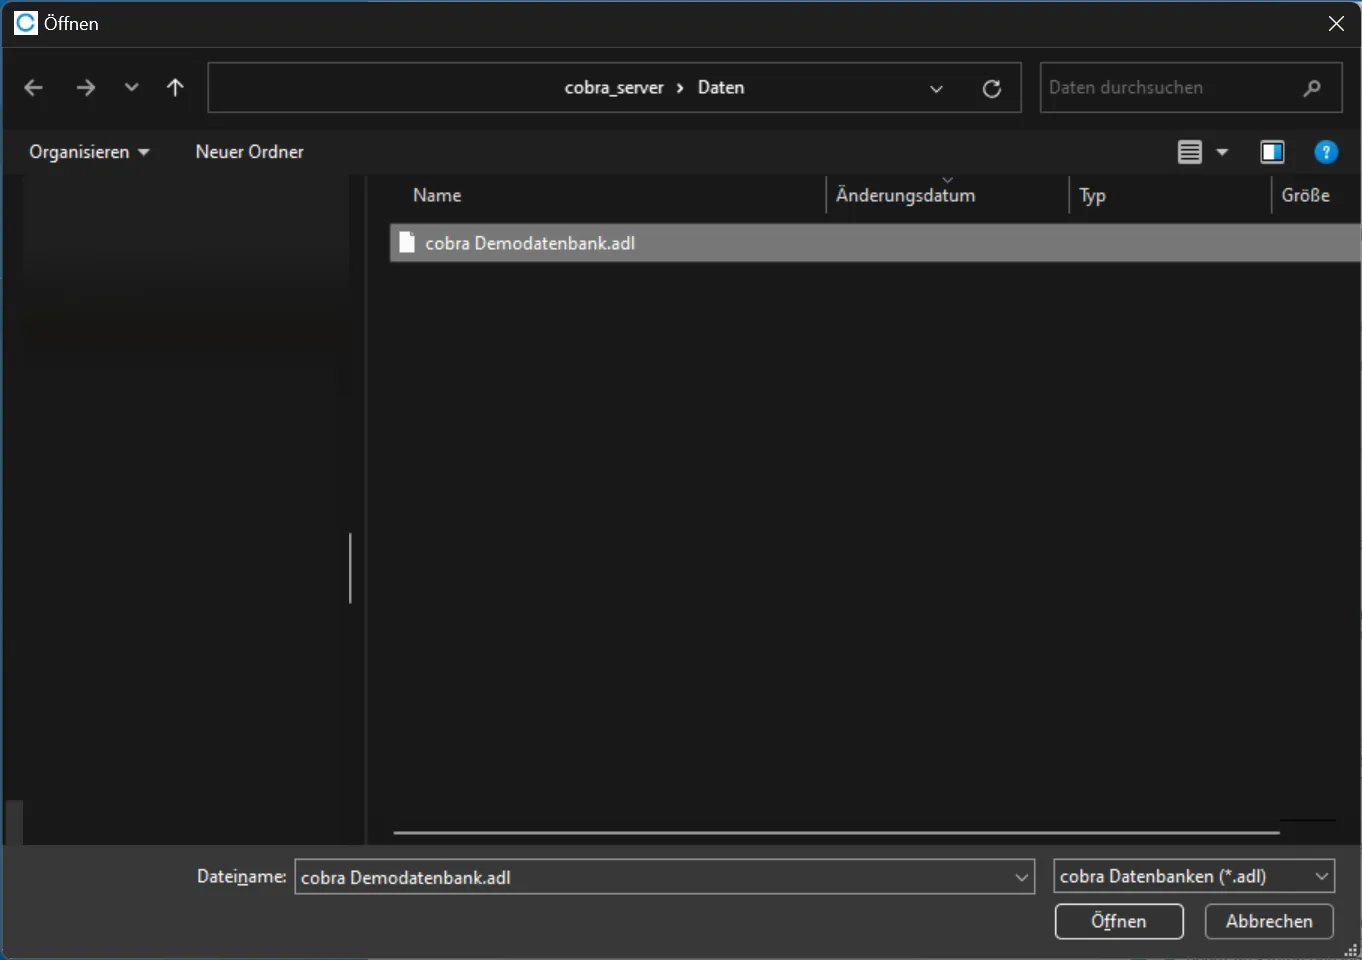Click the cobra app icon in title bar
The image size is (1362, 960).
pos(25,23)
